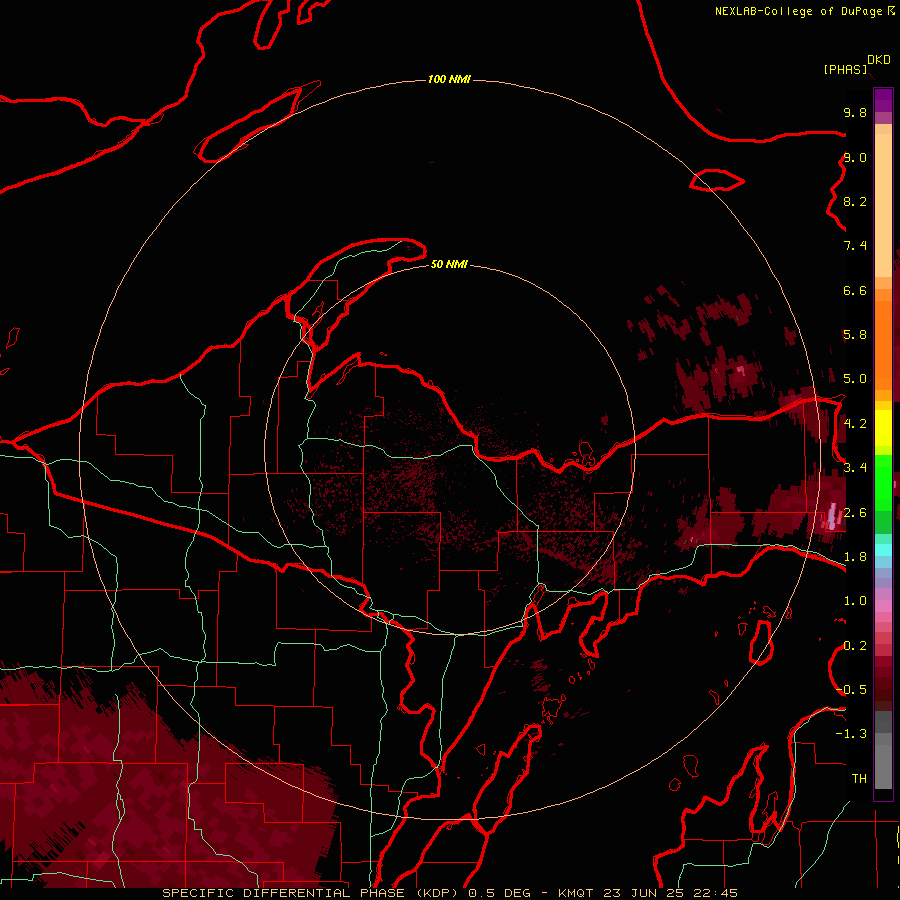This screenshot has height=900, width=900.
Task: Click the 8.2 legend value
Action: 855,201
